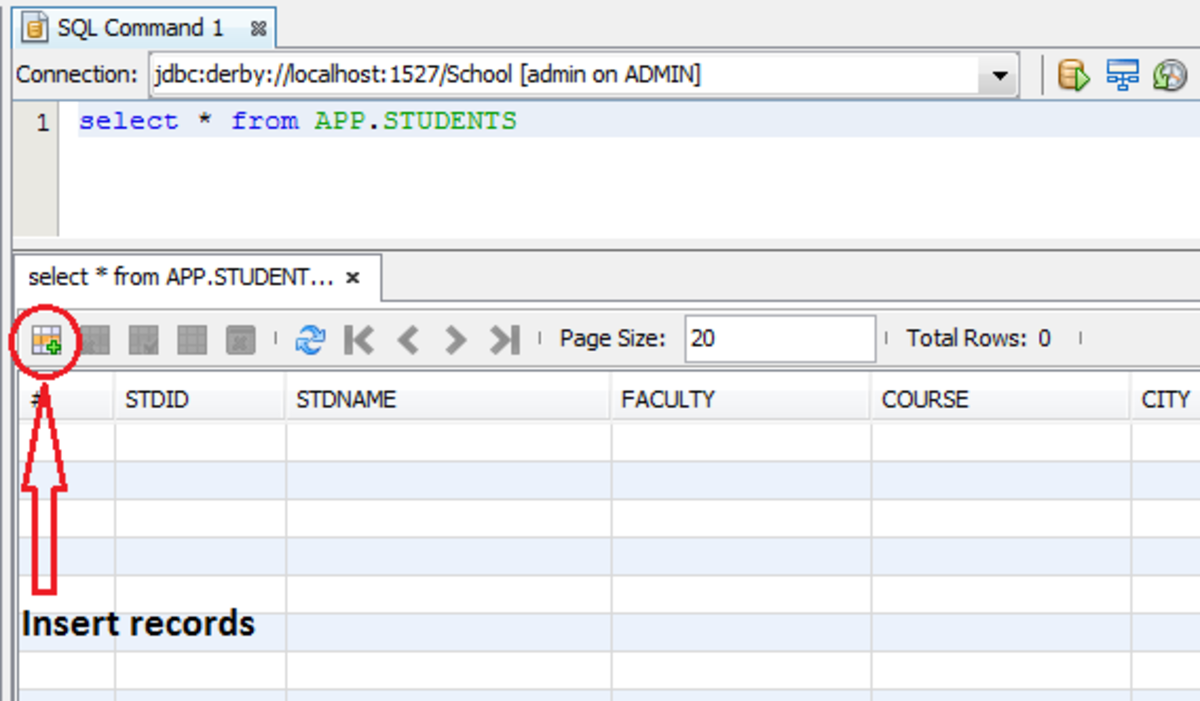Close the query results tab

tap(353, 279)
